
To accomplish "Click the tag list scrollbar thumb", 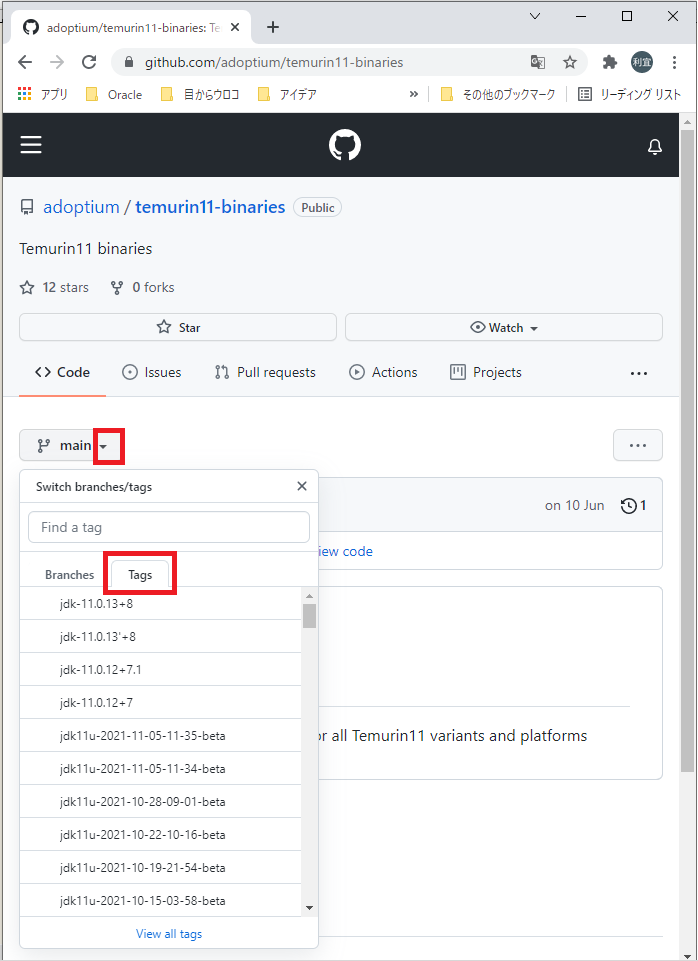I will pos(309,616).
